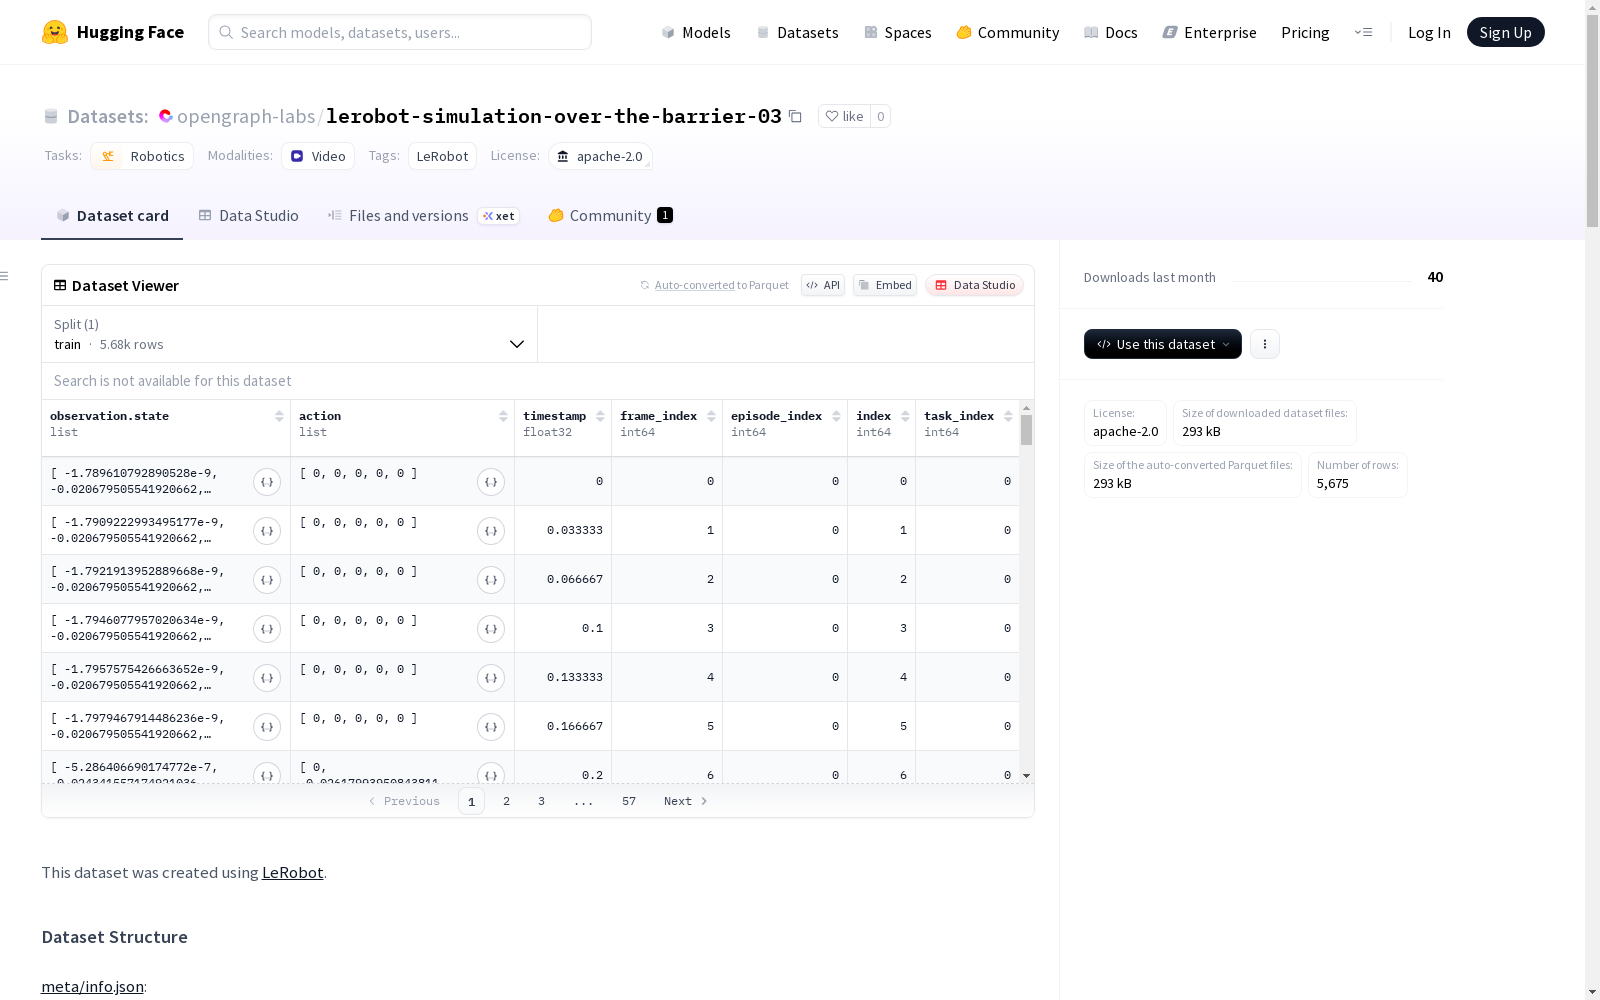Click the search magnifier icon

point(226,32)
